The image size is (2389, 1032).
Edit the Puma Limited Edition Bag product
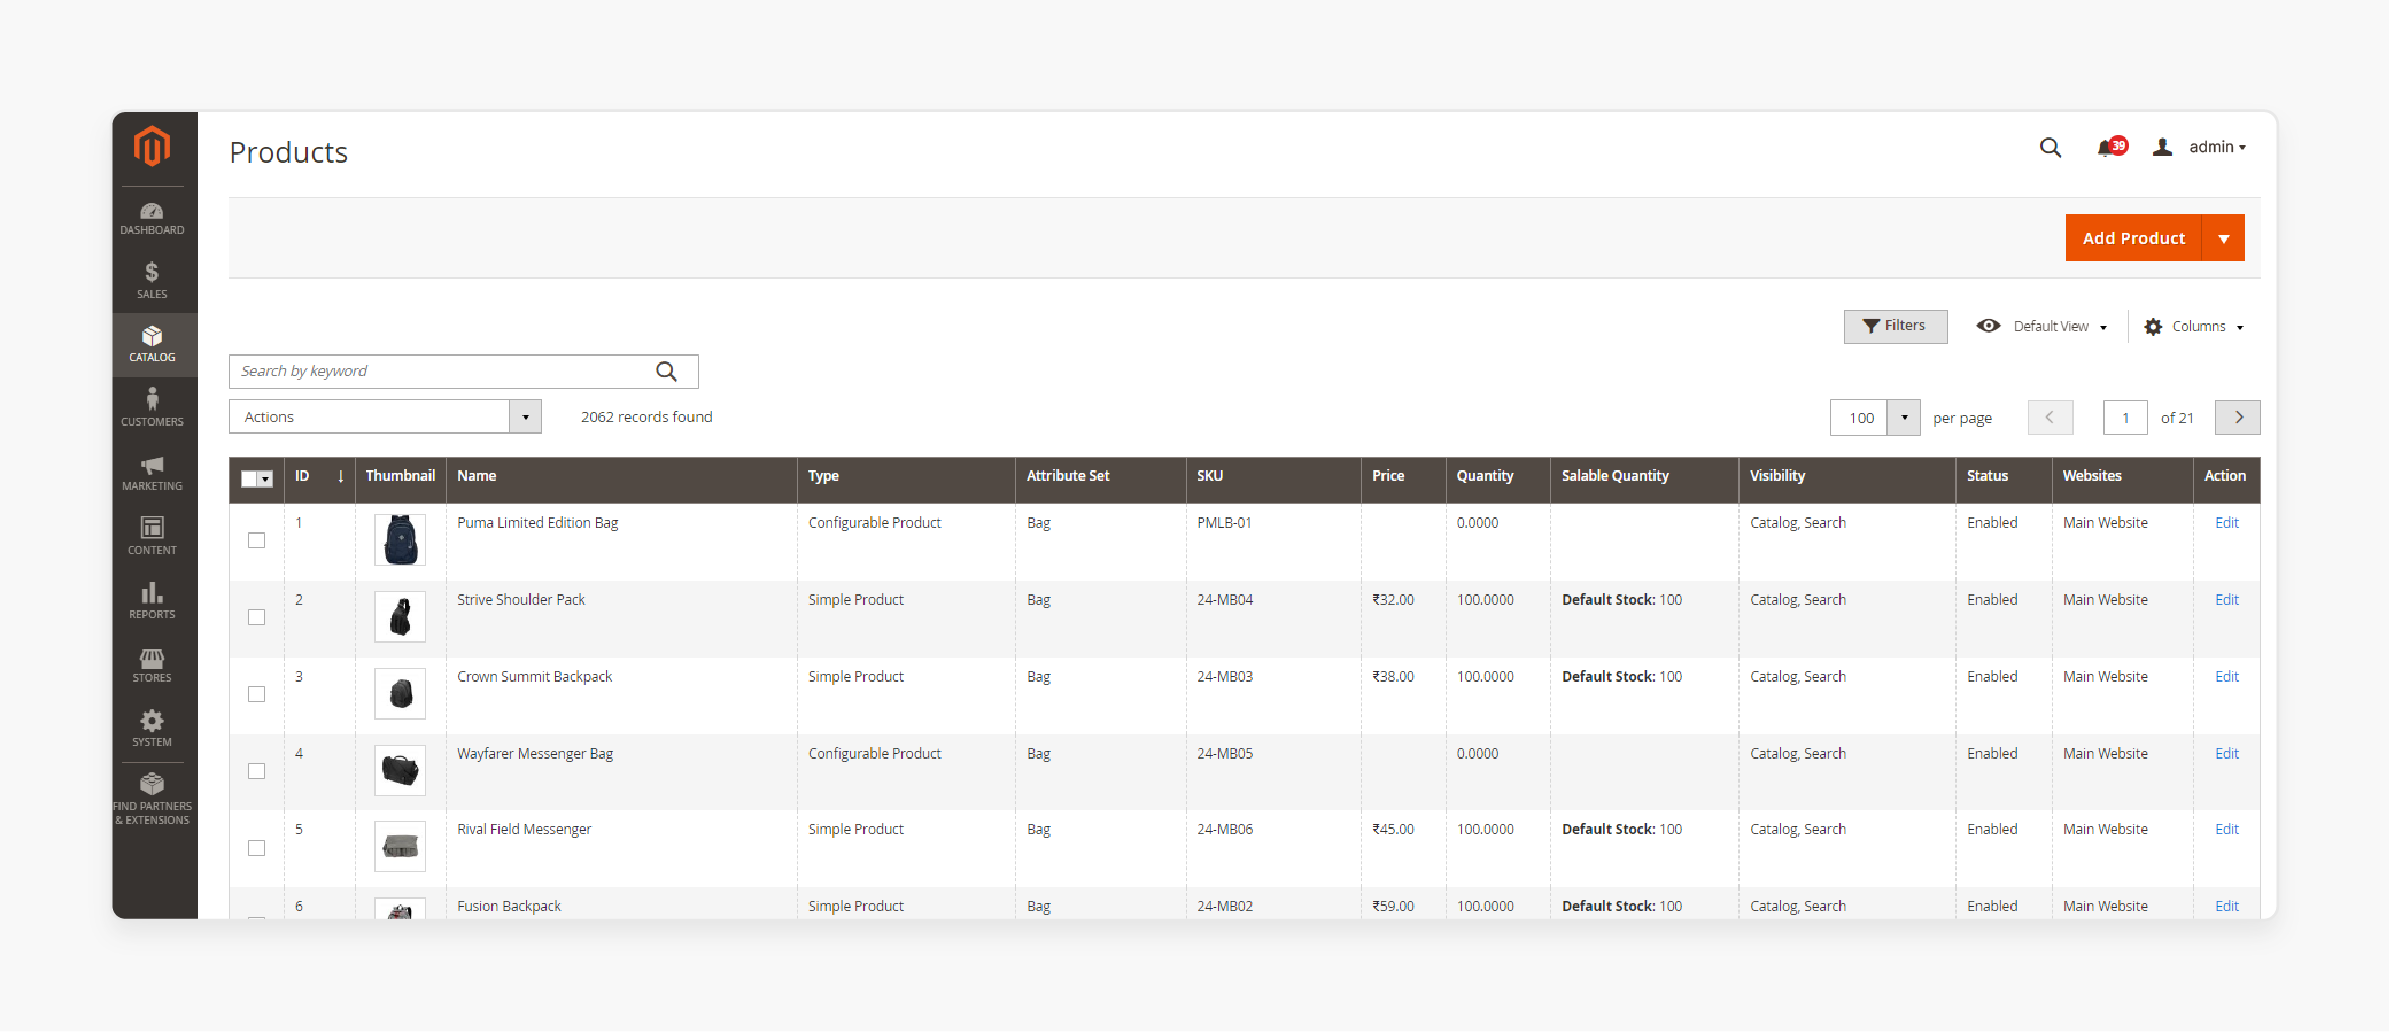2226,523
